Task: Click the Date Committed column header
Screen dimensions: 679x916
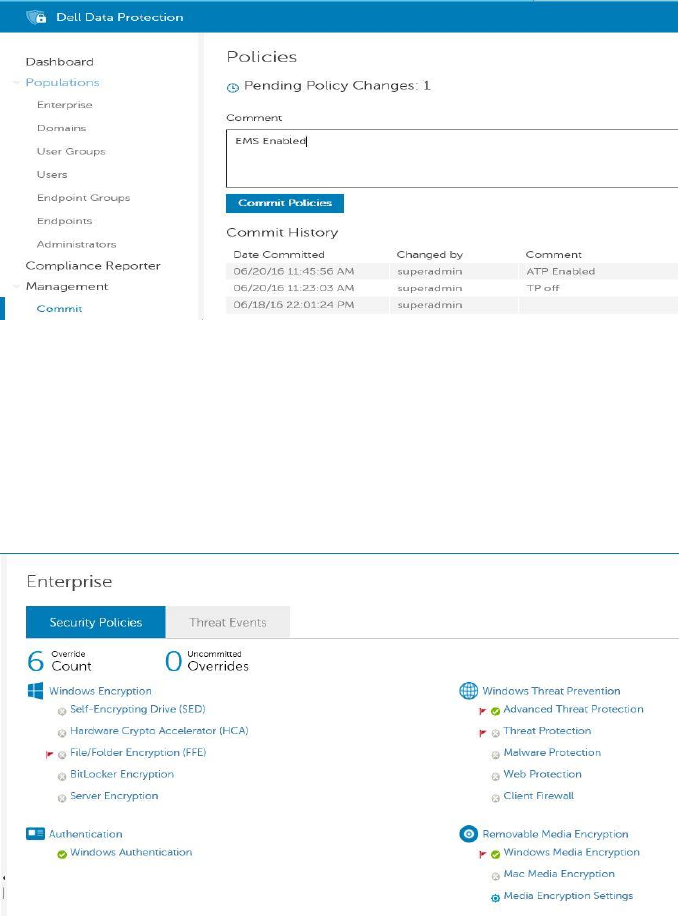Action: point(279,255)
